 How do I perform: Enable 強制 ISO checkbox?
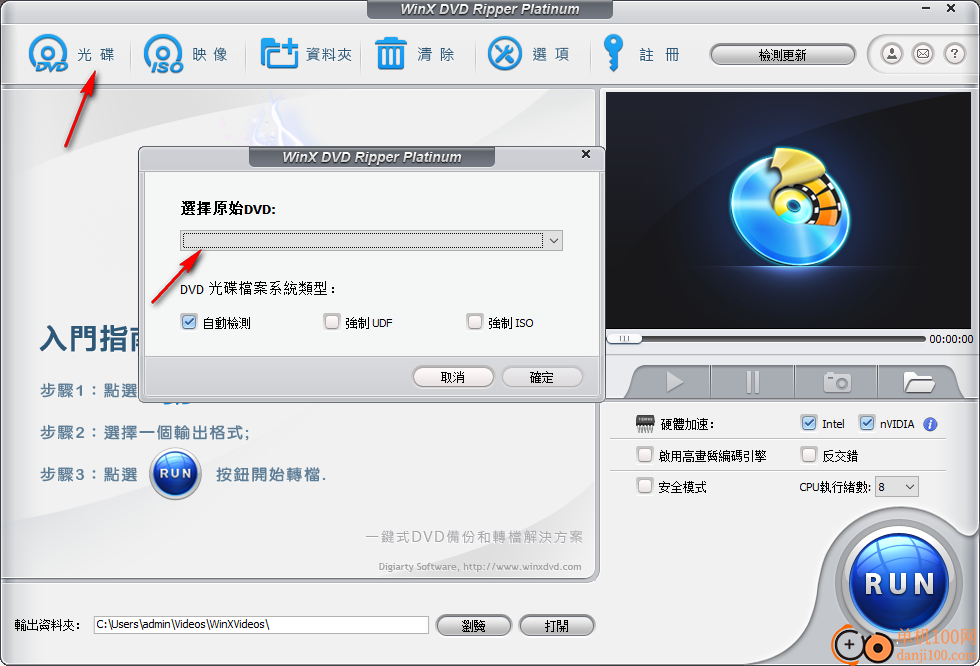coord(475,322)
